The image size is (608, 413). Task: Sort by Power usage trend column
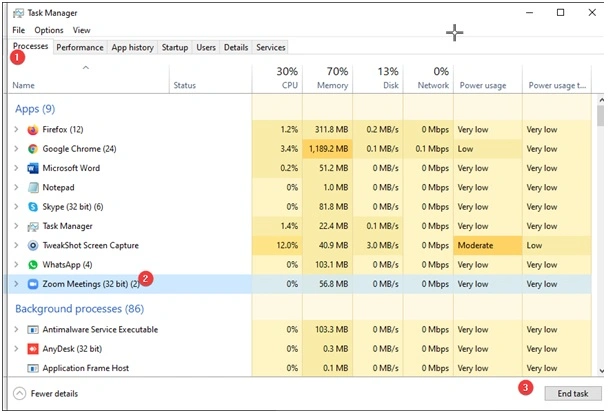coord(557,79)
